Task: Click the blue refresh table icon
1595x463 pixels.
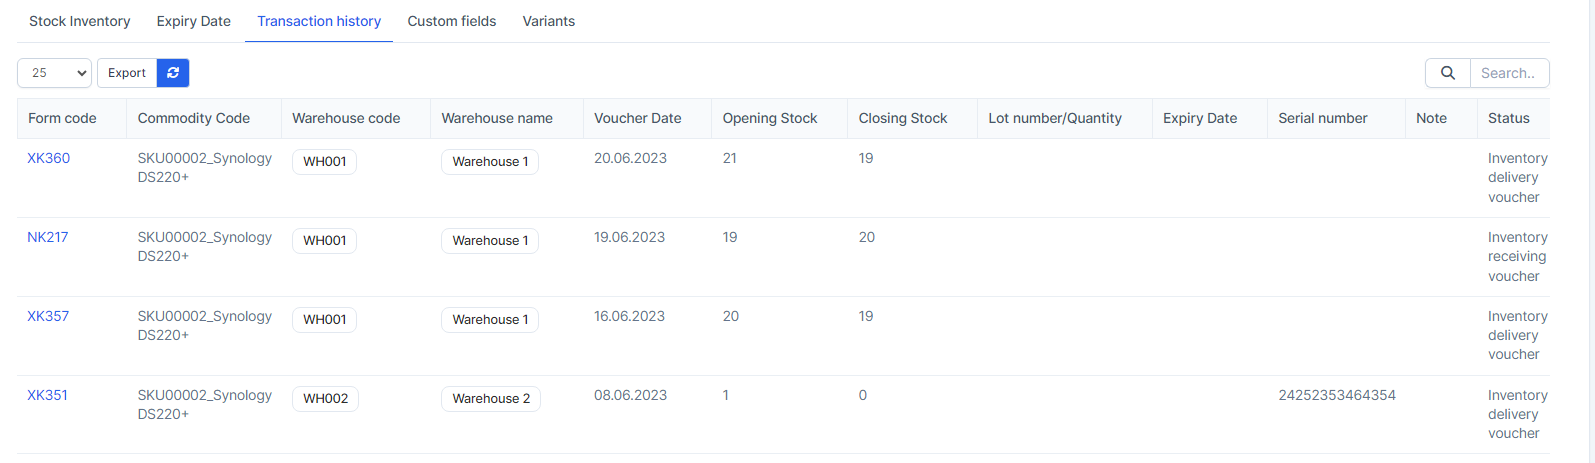Action: click(x=173, y=73)
